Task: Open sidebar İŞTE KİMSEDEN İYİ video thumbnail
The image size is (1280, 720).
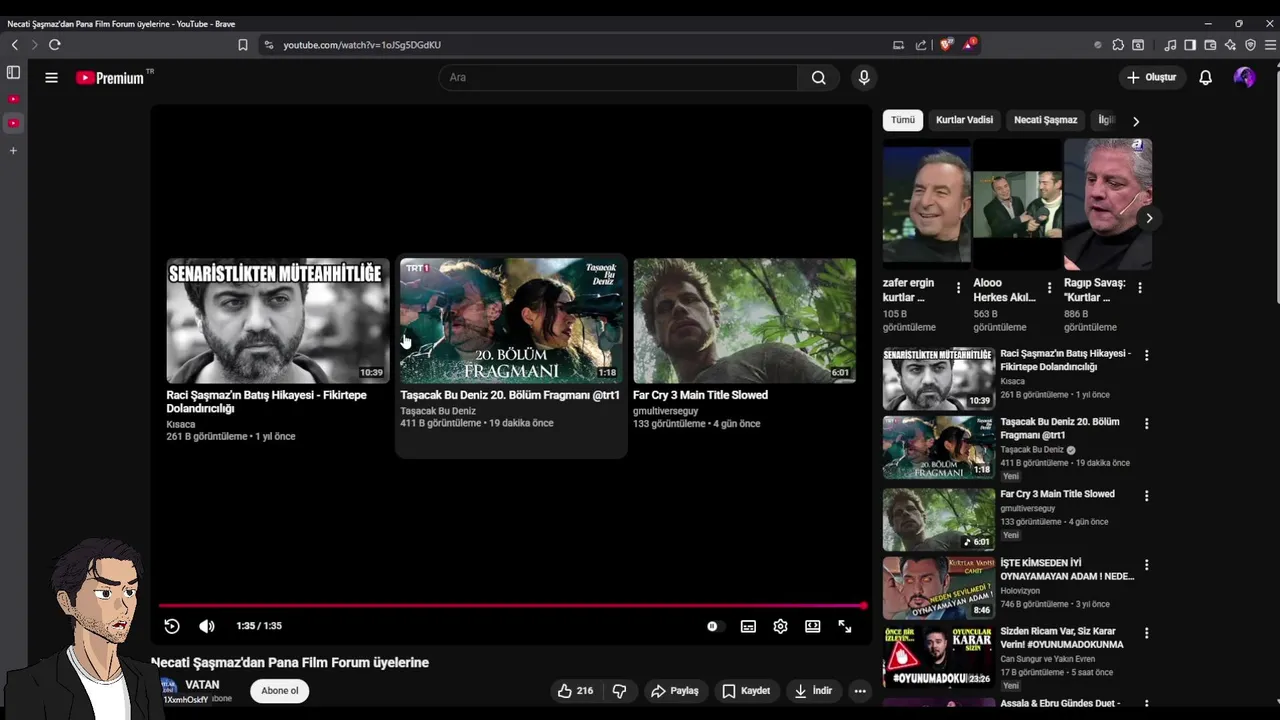Action: click(938, 588)
